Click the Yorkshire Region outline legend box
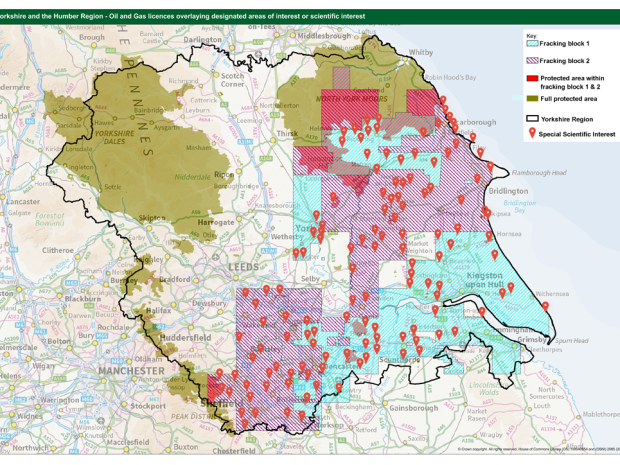This screenshot has height=465, width=620. click(x=532, y=119)
